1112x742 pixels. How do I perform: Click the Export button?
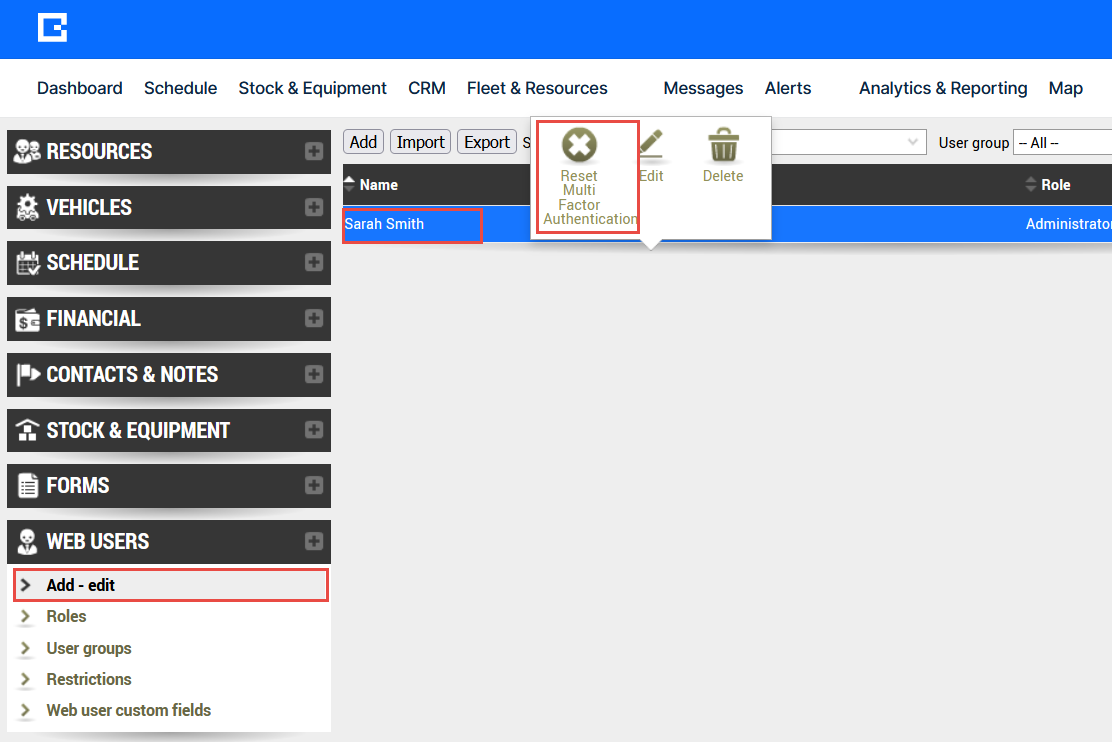[x=487, y=142]
